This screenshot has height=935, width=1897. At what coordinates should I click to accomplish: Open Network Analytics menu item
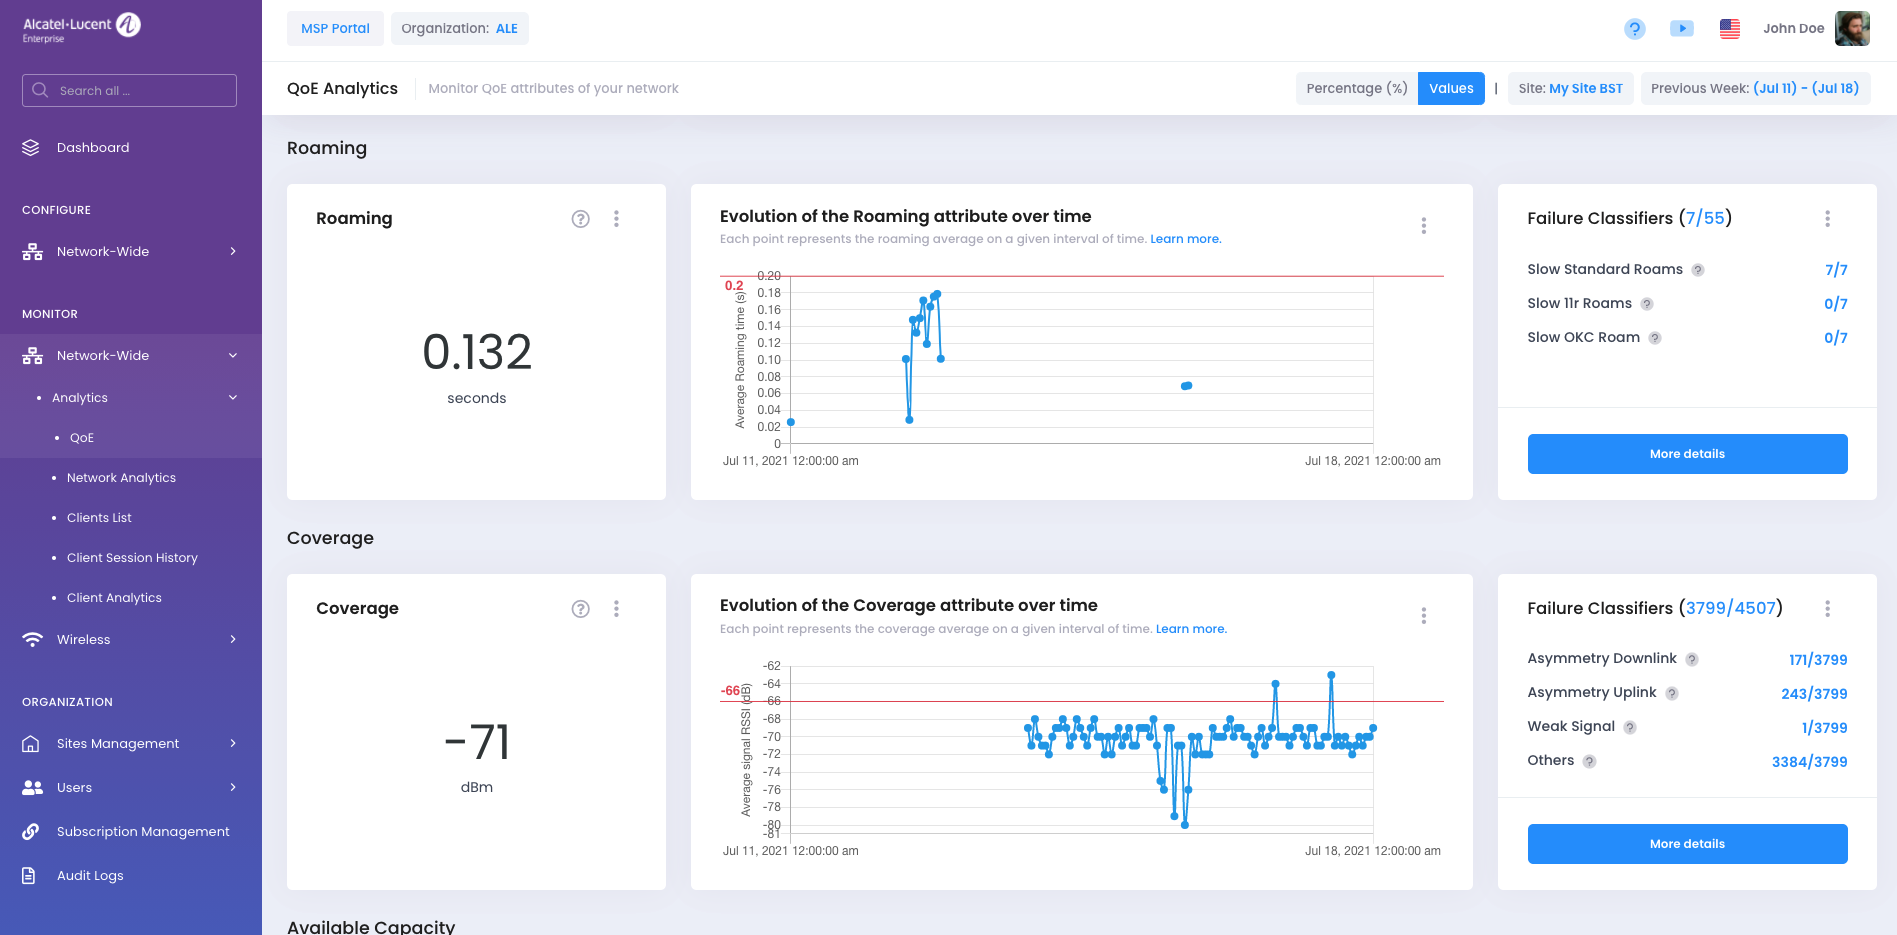(131, 478)
